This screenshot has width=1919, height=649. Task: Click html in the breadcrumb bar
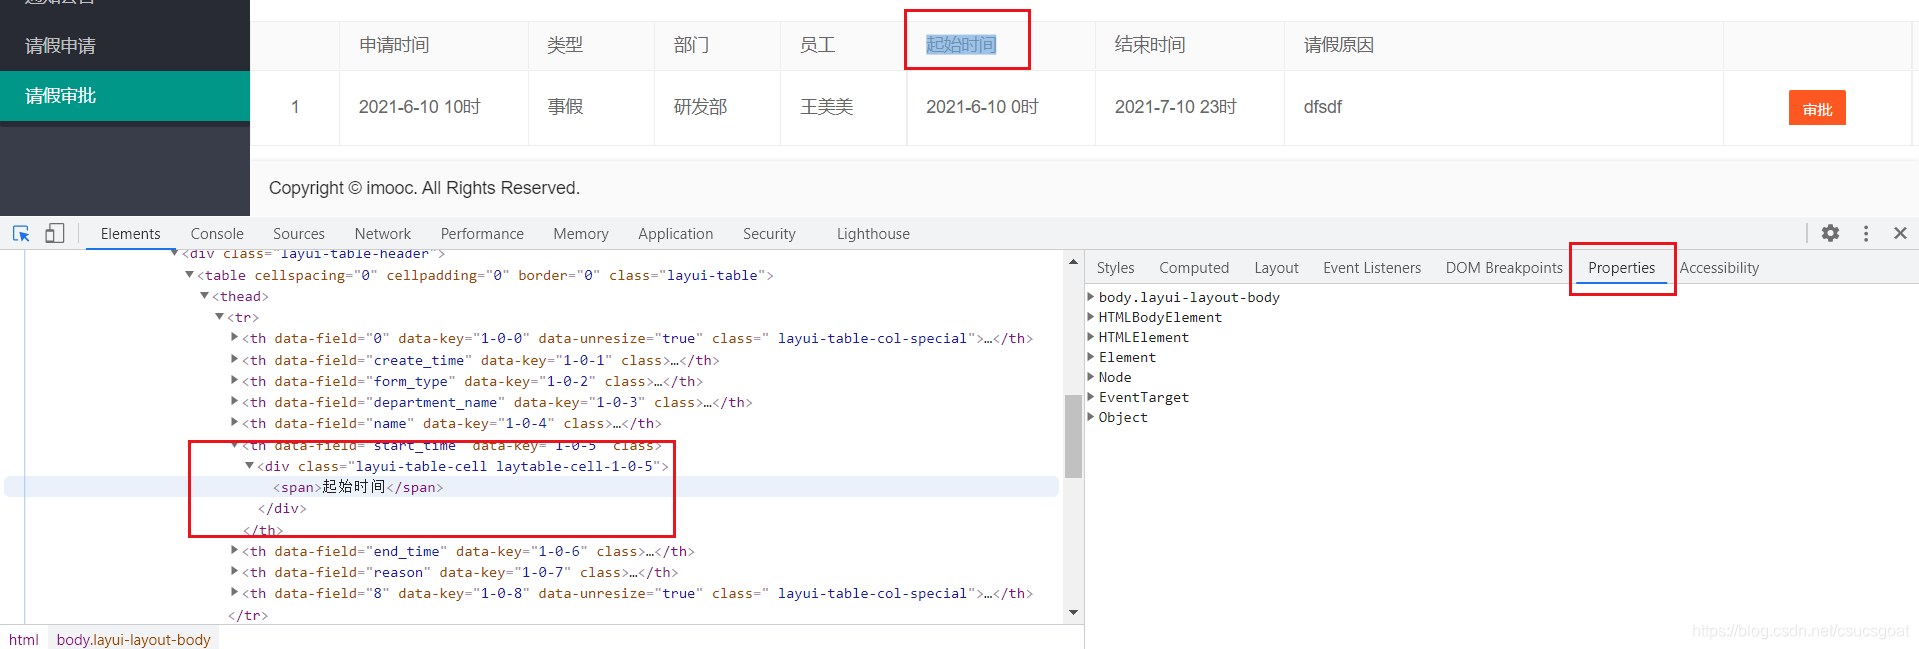24,639
